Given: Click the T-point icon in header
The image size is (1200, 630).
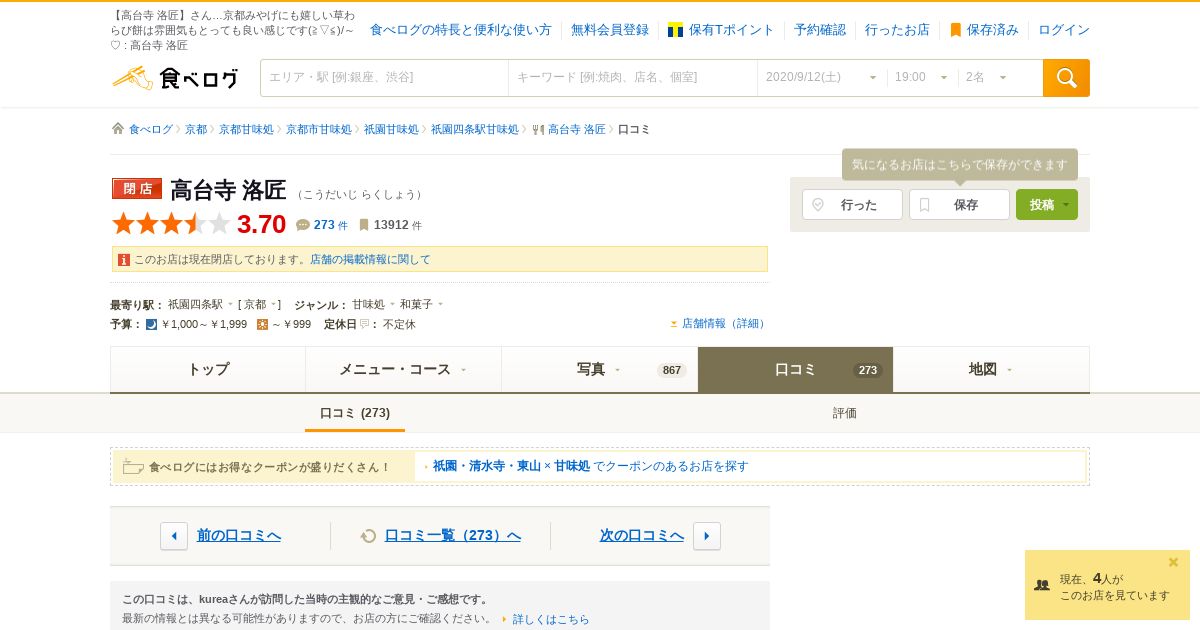Looking at the screenshot, I should click(675, 30).
